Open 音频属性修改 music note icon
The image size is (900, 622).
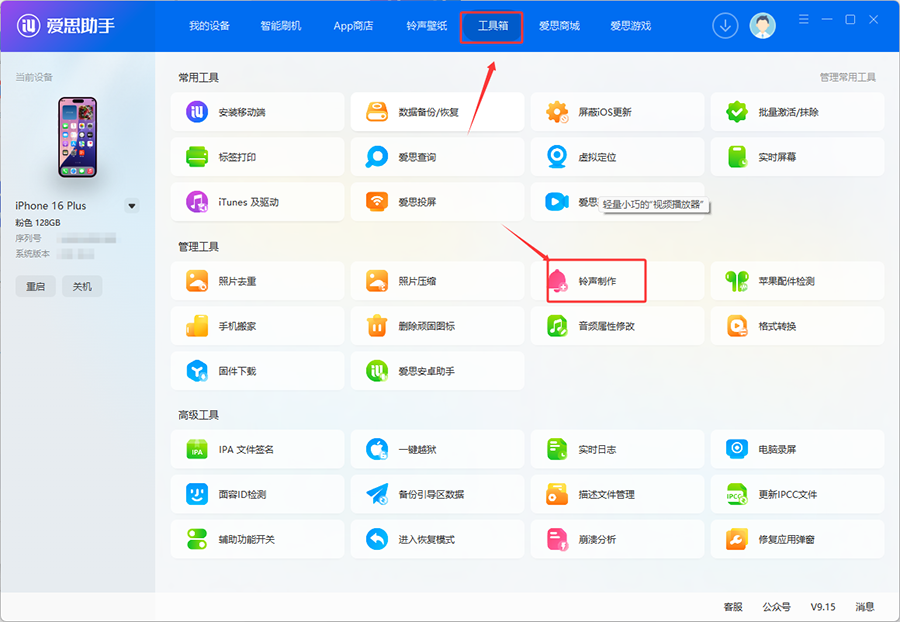point(557,326)
